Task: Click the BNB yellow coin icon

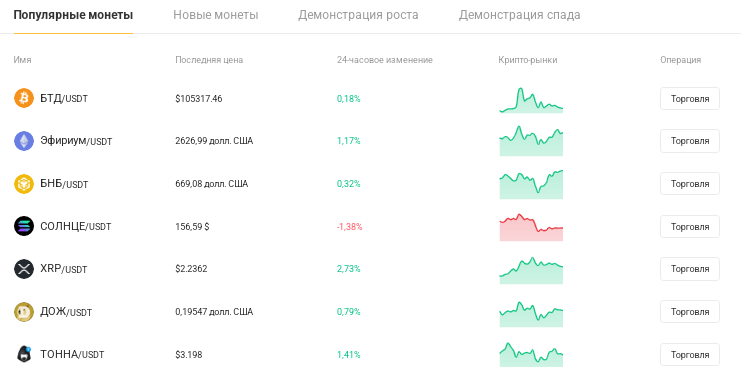Action: [24, 184]
